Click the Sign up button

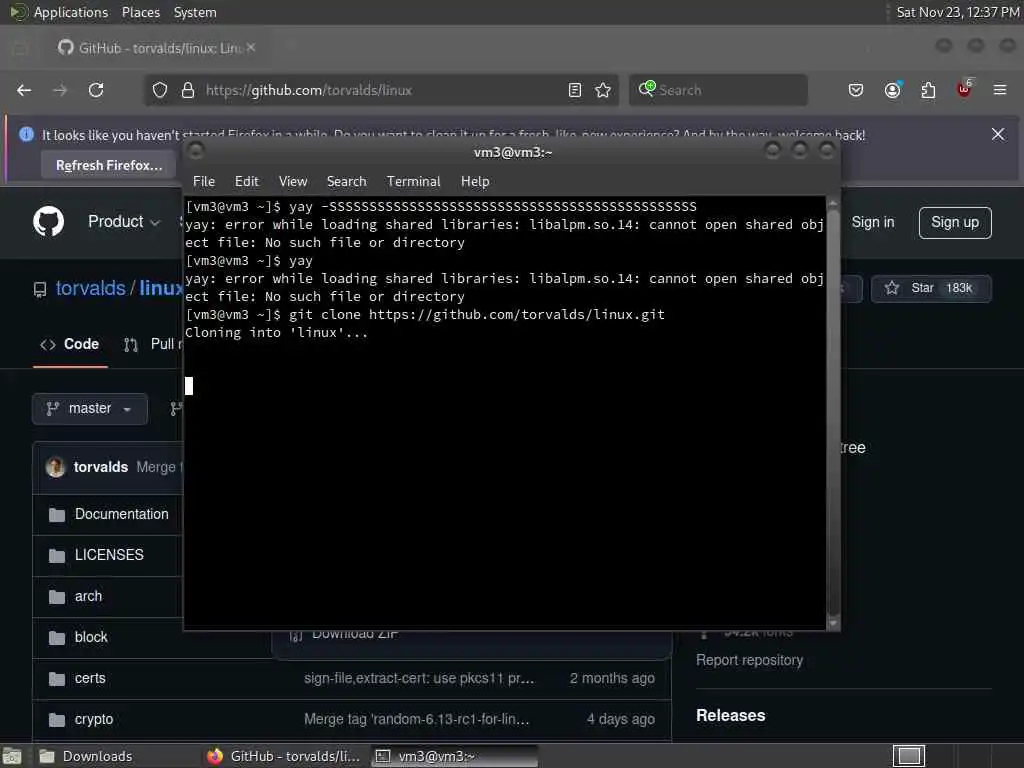pos(955,222)
